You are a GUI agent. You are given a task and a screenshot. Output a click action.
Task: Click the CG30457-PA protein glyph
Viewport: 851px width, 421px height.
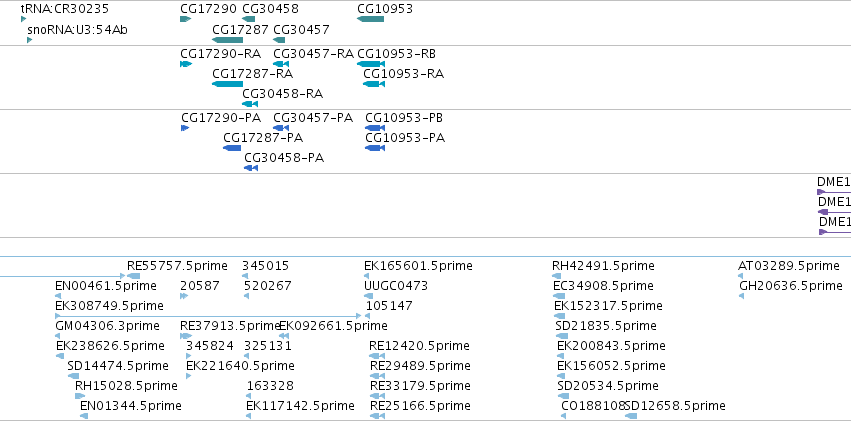point(281,128)
